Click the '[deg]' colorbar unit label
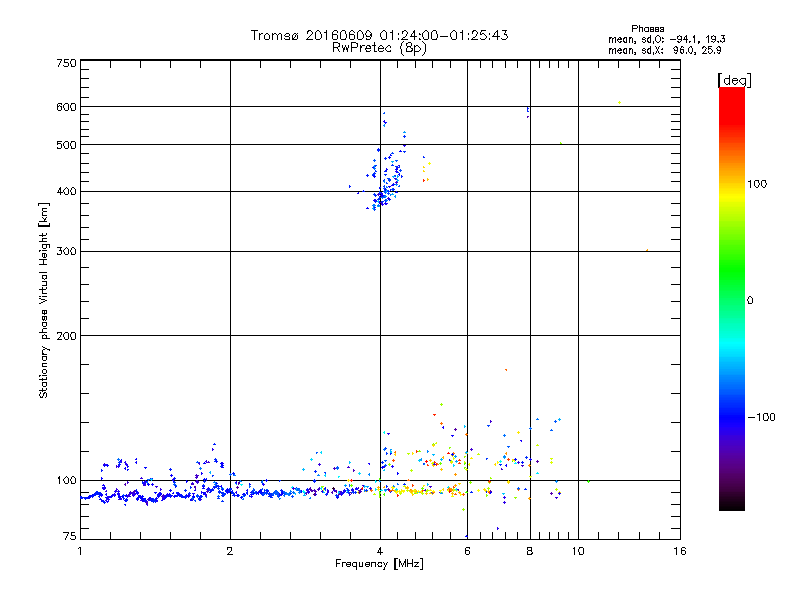 coord(734,80)
